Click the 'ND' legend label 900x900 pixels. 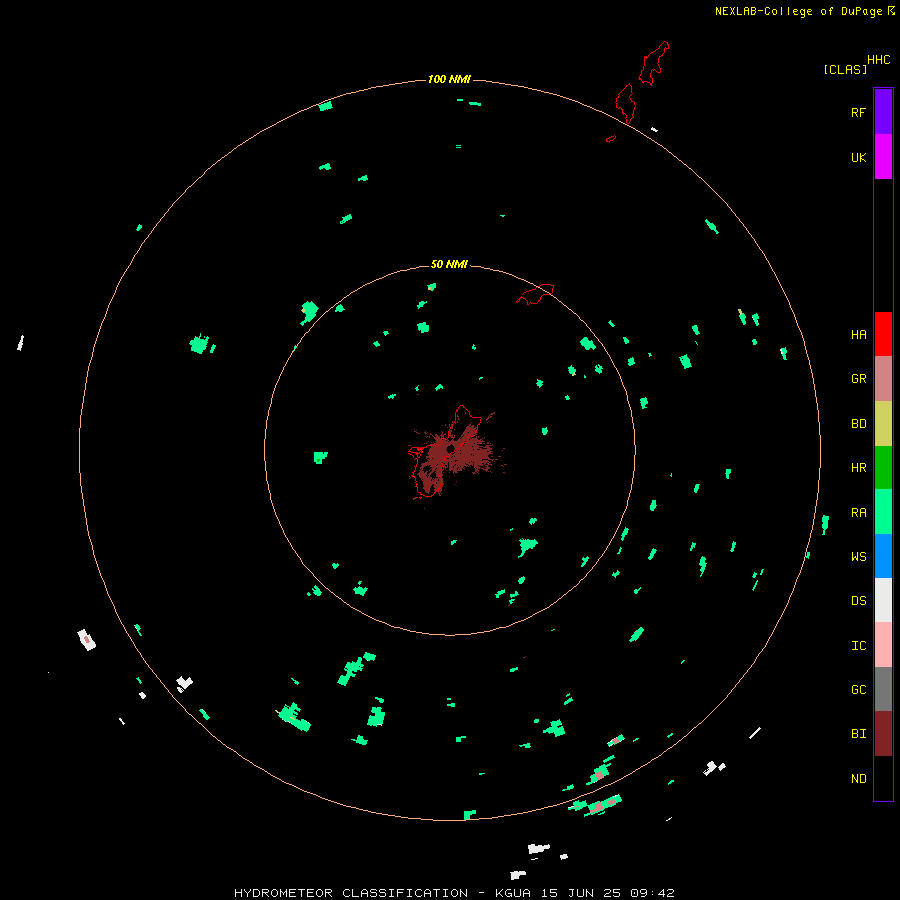[x=858, y=779]
